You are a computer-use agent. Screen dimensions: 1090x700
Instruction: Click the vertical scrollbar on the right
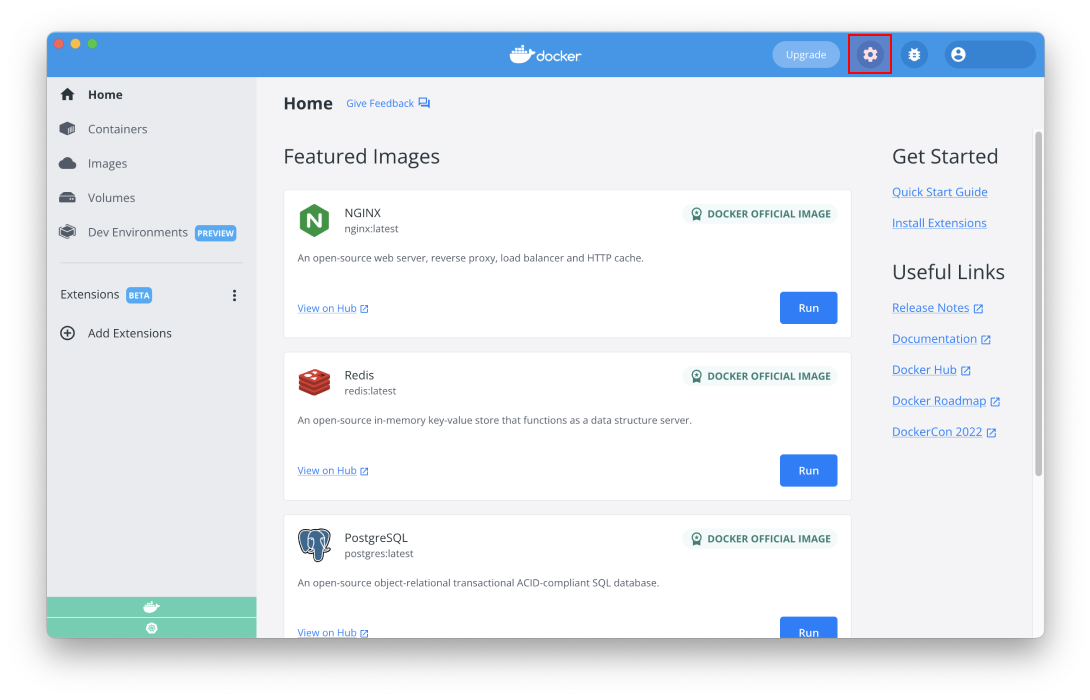(1039, 303)
